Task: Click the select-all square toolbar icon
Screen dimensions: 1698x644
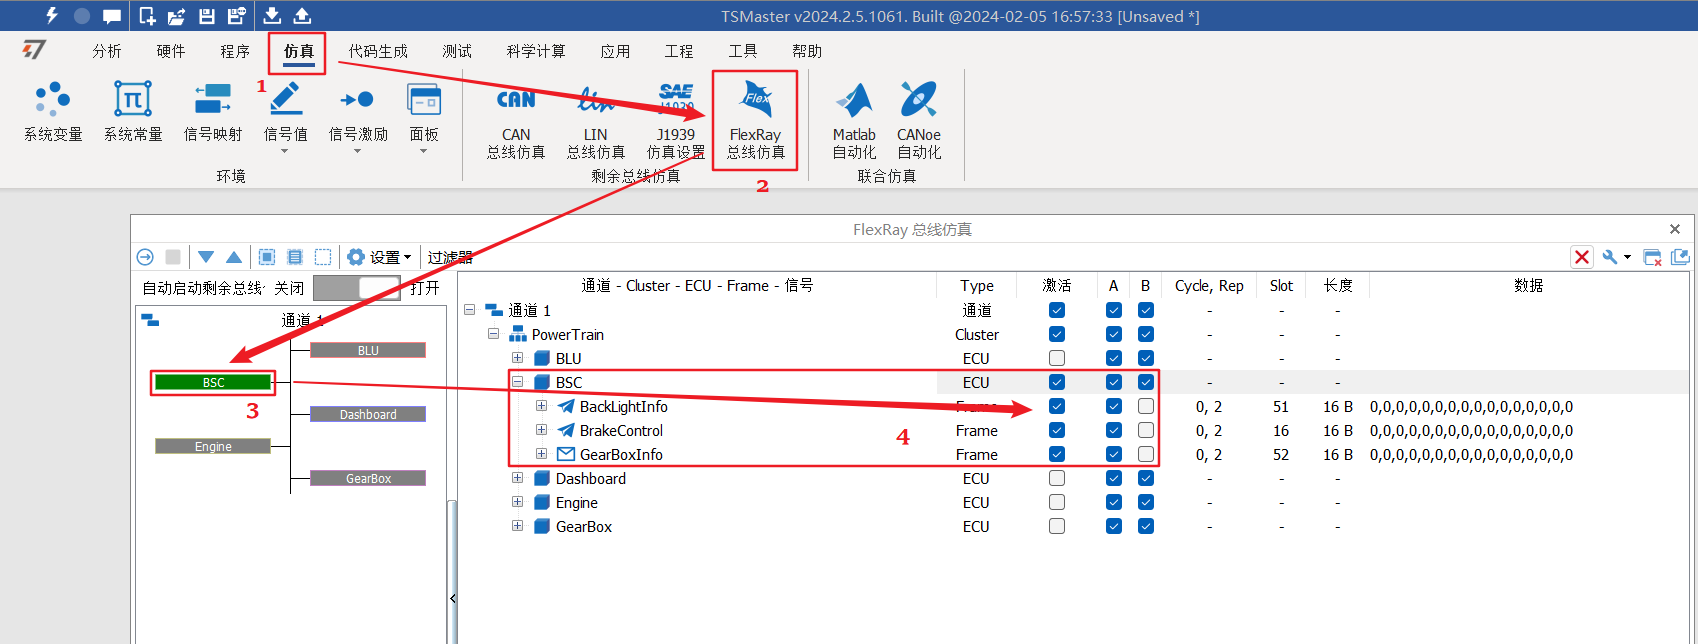Action: [x=267, y=257]
